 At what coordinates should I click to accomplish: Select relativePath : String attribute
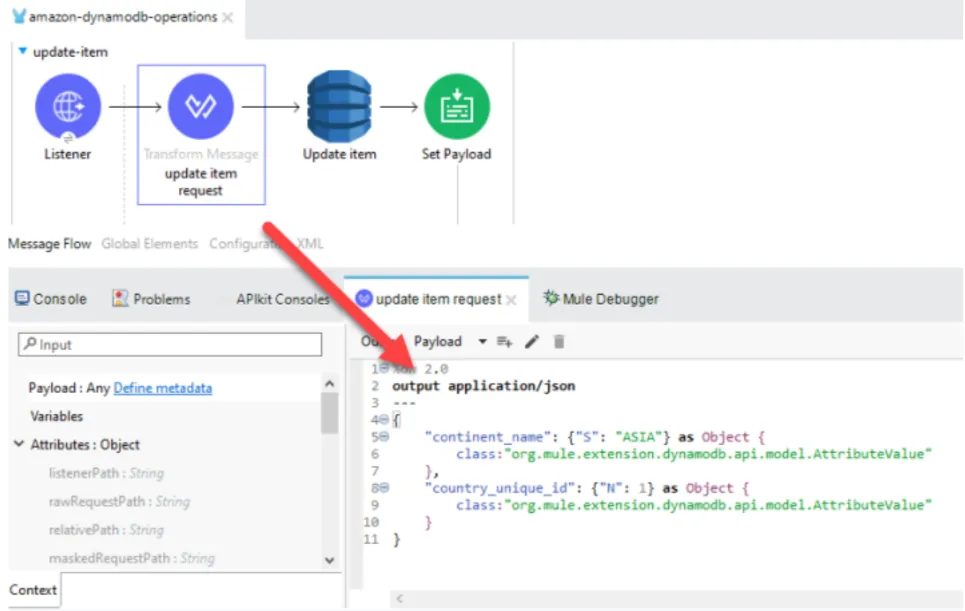106,530
